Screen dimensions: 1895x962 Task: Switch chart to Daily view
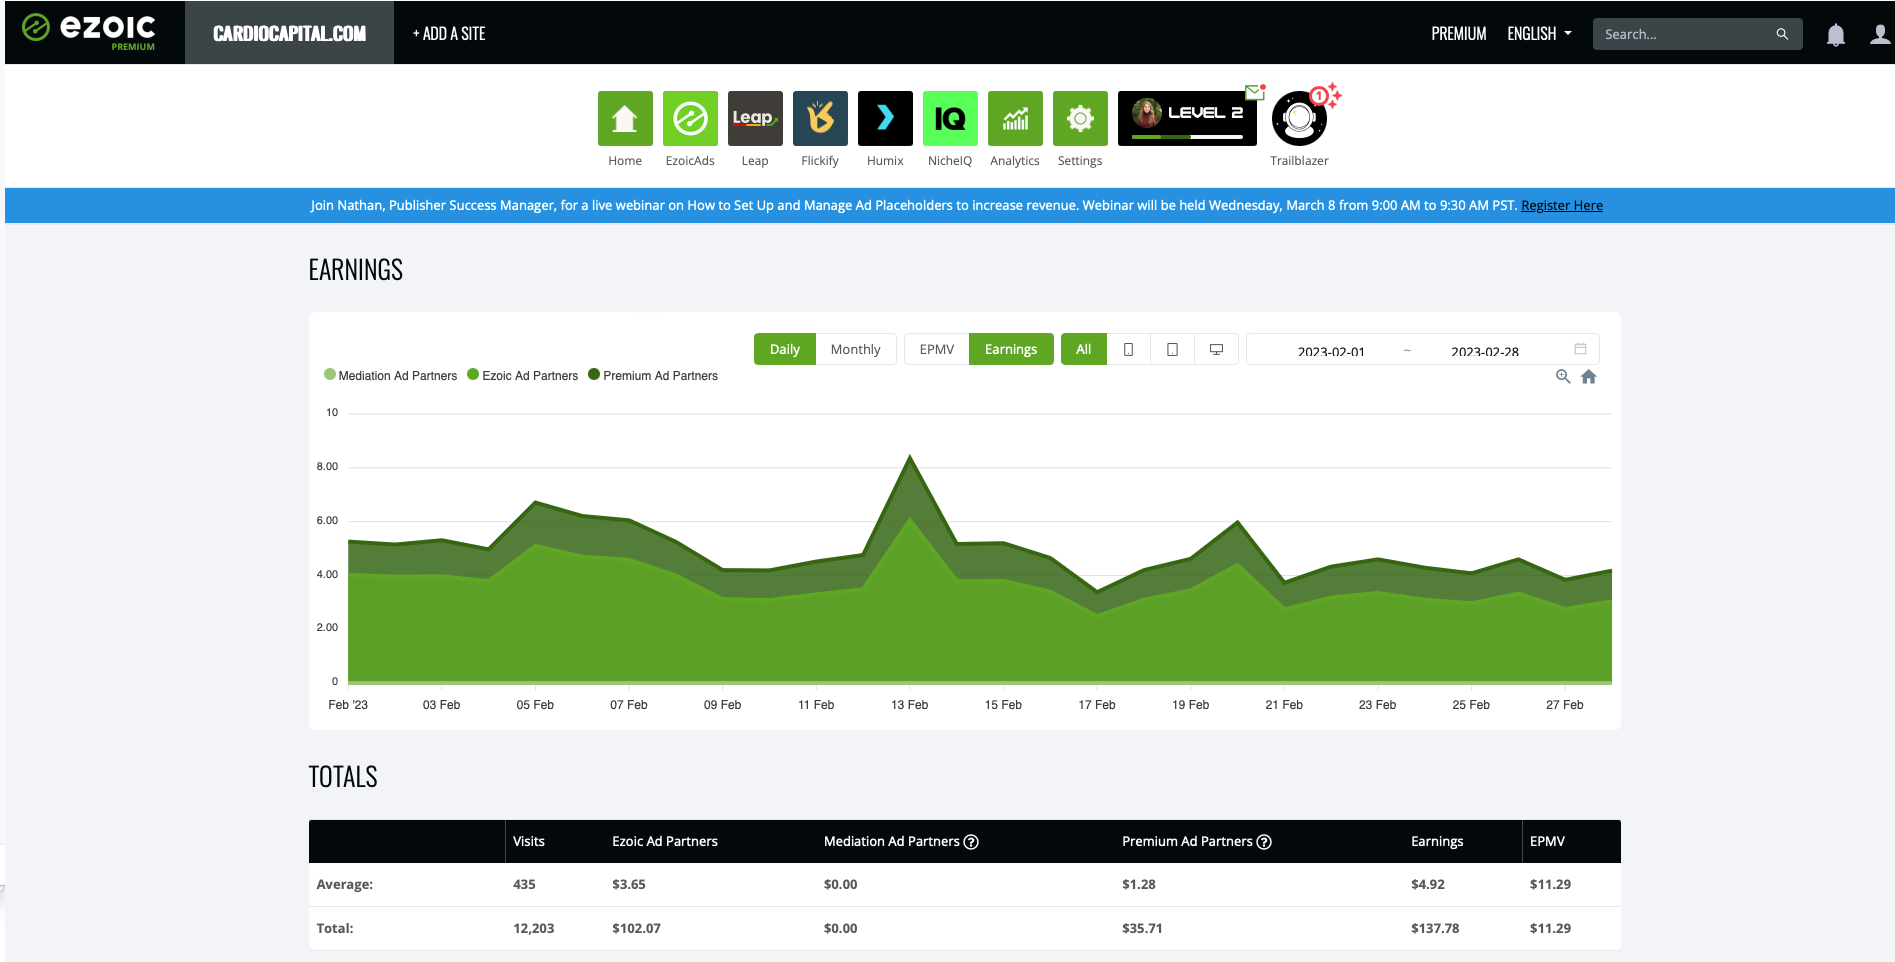[x=785, y=349]
